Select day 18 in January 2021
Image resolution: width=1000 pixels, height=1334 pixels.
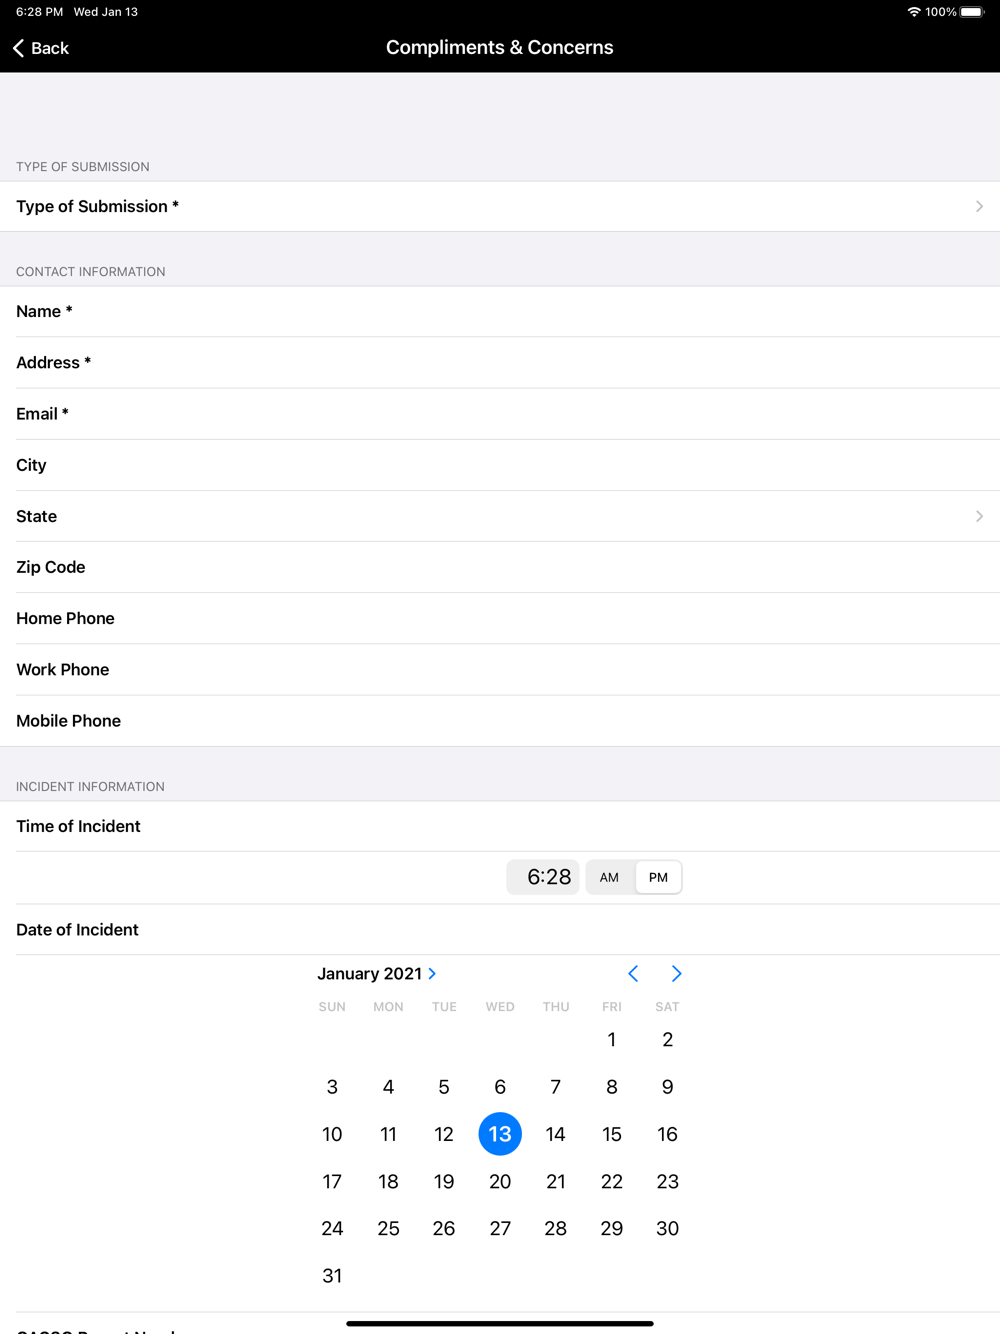click(x=388, y=1182)
